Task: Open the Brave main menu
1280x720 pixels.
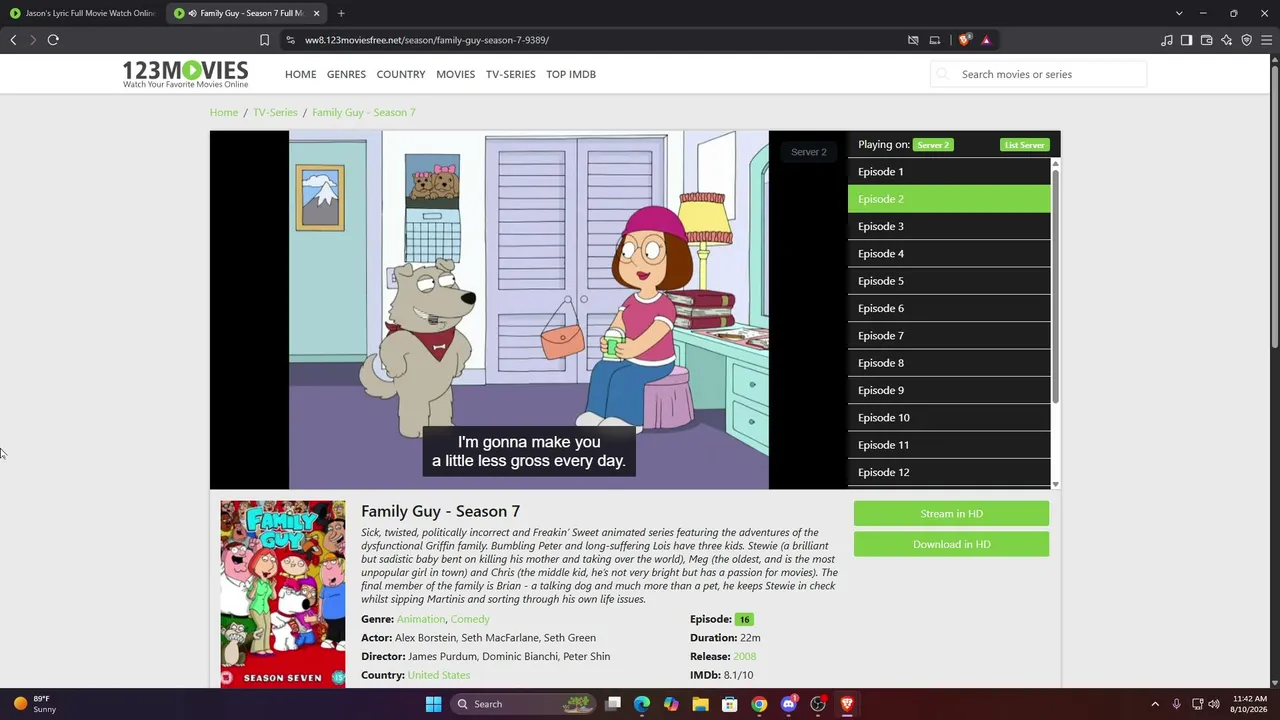Action: [x=1267, y=40]
